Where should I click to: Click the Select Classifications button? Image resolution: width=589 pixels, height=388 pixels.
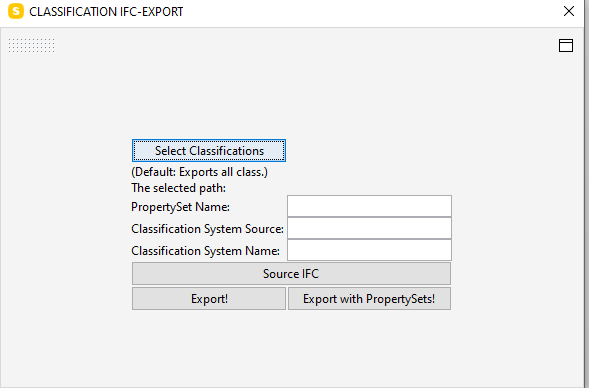(209, 151)
